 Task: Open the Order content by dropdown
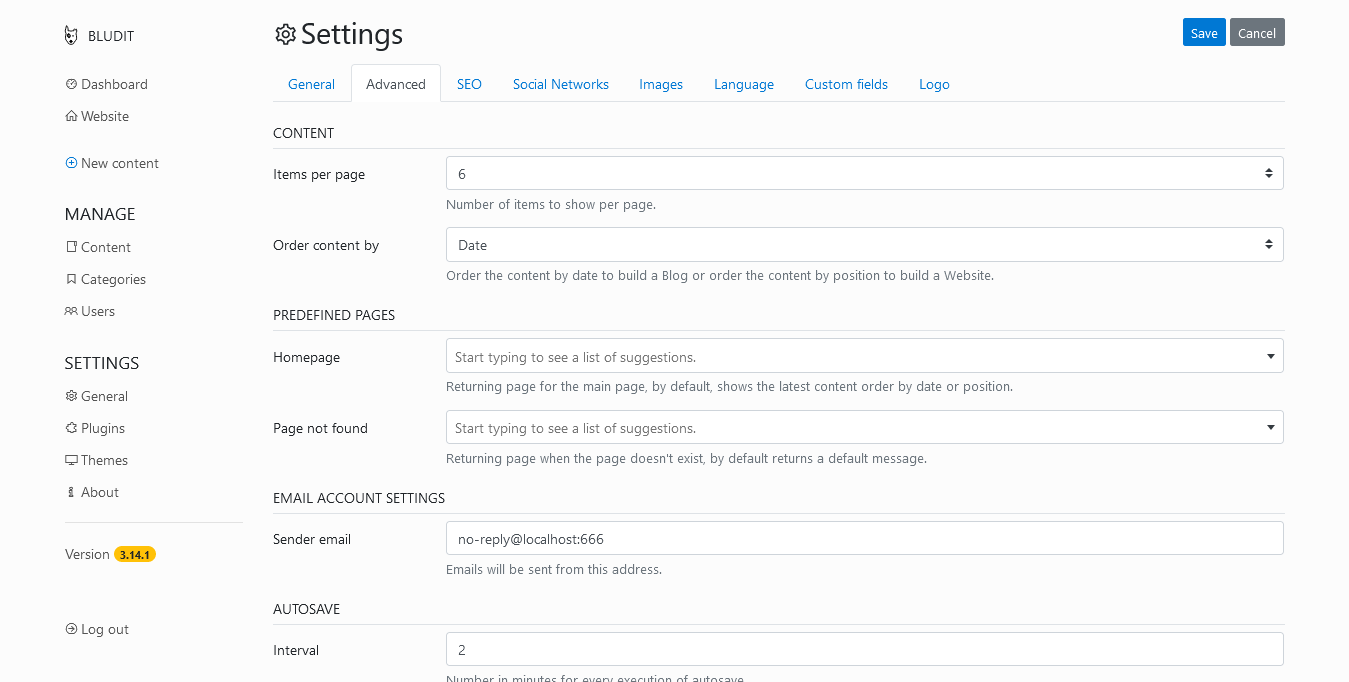pos(864,245)
